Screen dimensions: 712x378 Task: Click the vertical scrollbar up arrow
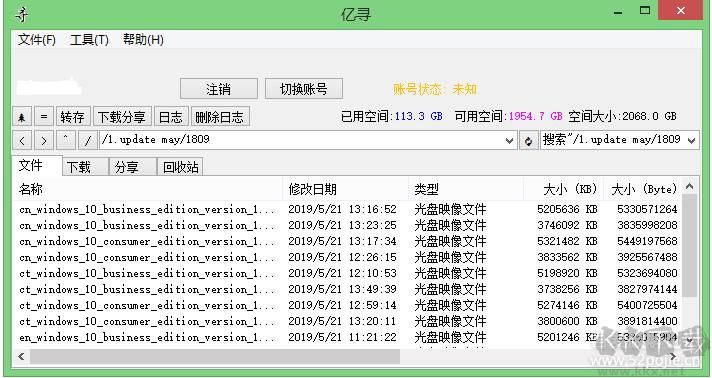[690, 186]
